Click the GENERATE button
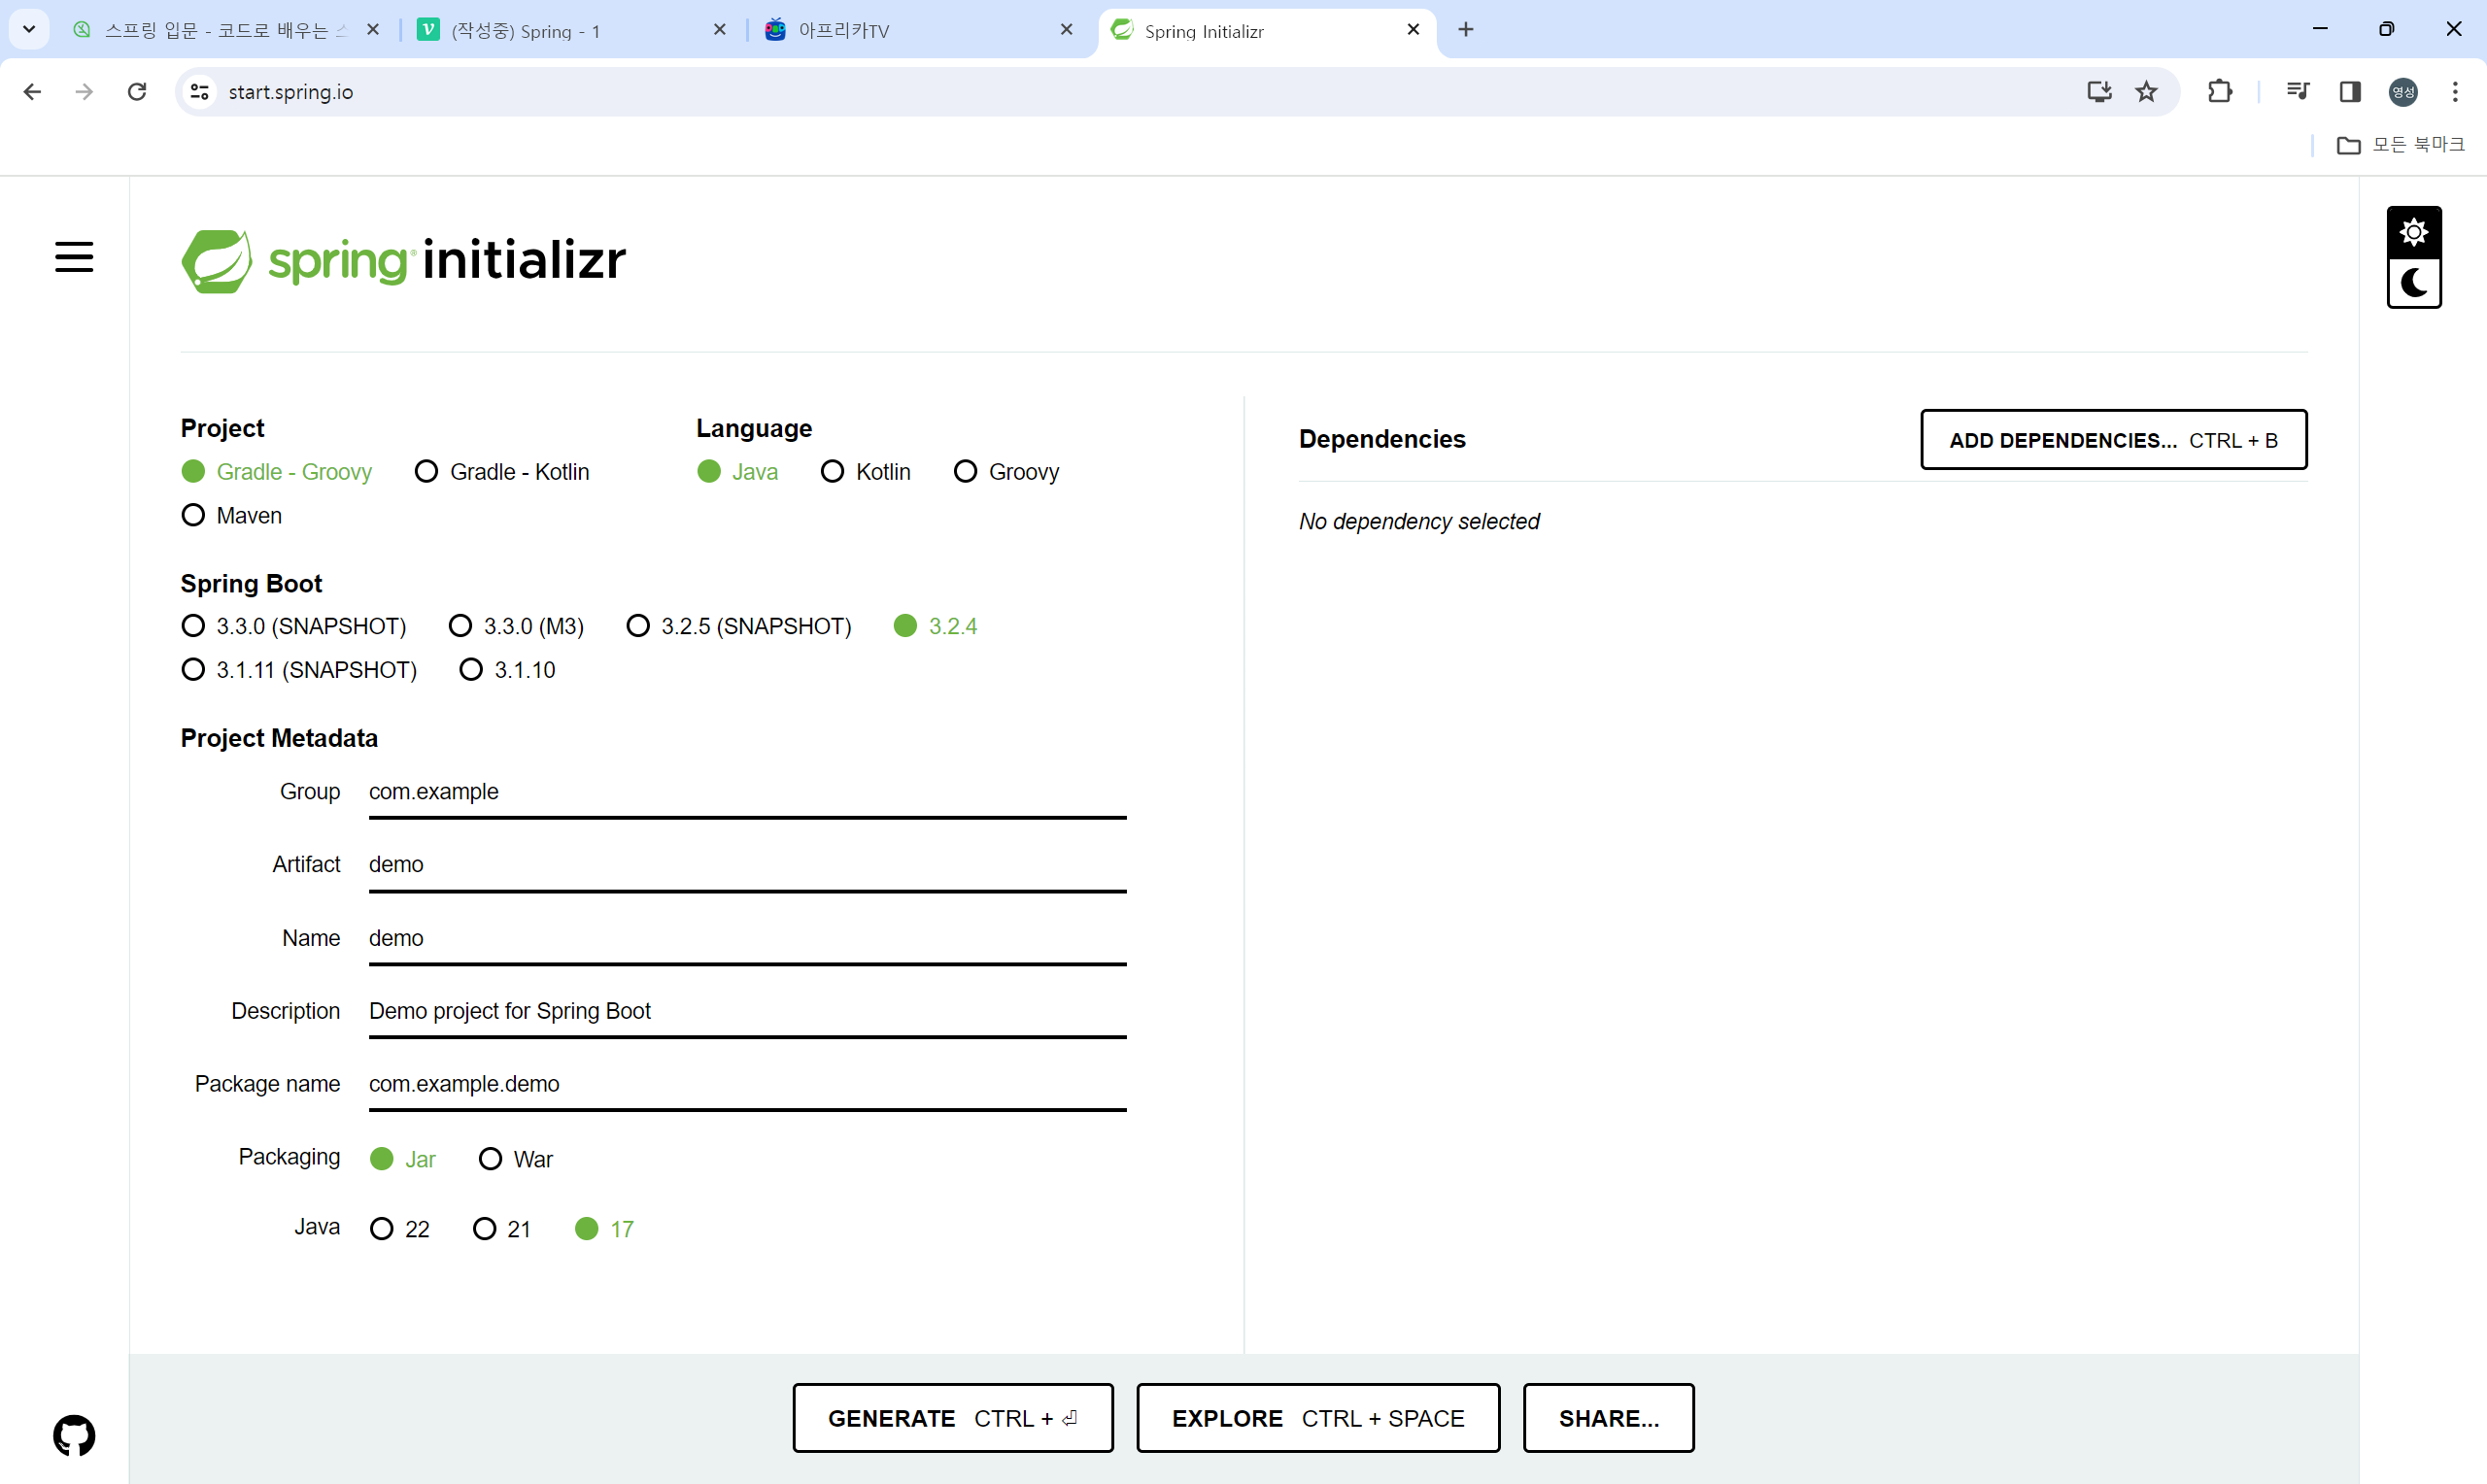This screenshot has height=1484, width=2487. pos(952,1418)
